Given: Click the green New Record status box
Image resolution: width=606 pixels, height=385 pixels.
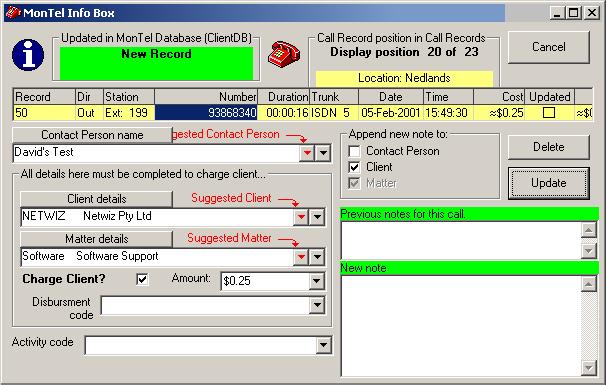Looking at the screenshot, I should tap(157, 63).
